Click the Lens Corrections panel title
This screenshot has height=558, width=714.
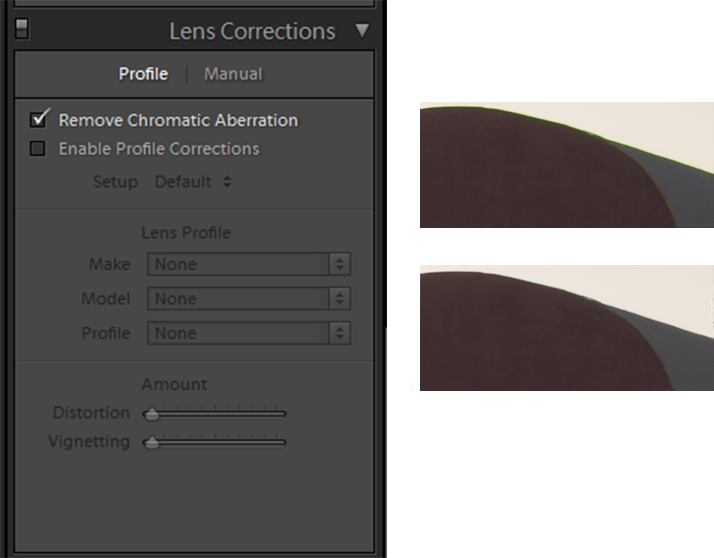pos(252,31)
